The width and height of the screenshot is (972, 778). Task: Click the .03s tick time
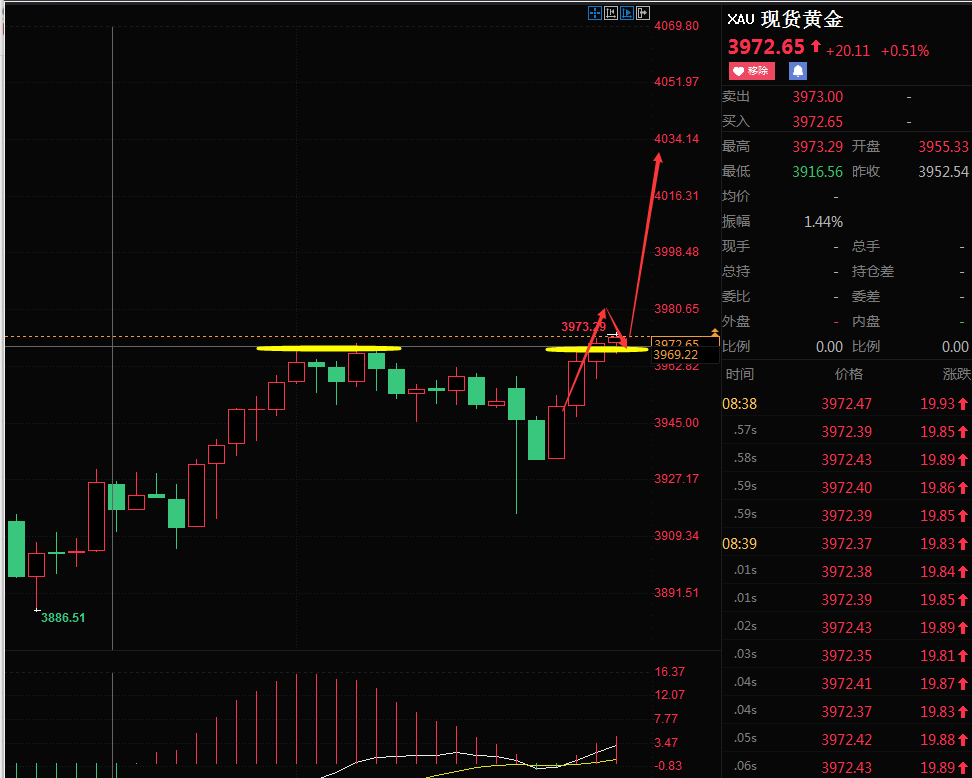(x=745, y=654)
